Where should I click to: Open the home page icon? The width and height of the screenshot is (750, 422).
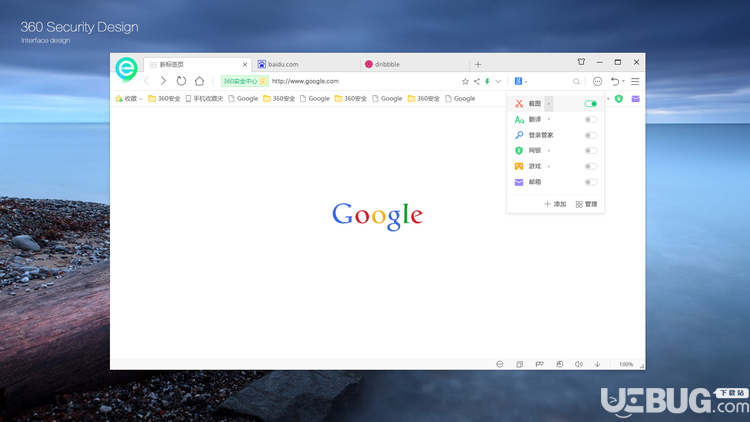pos(199,81)
